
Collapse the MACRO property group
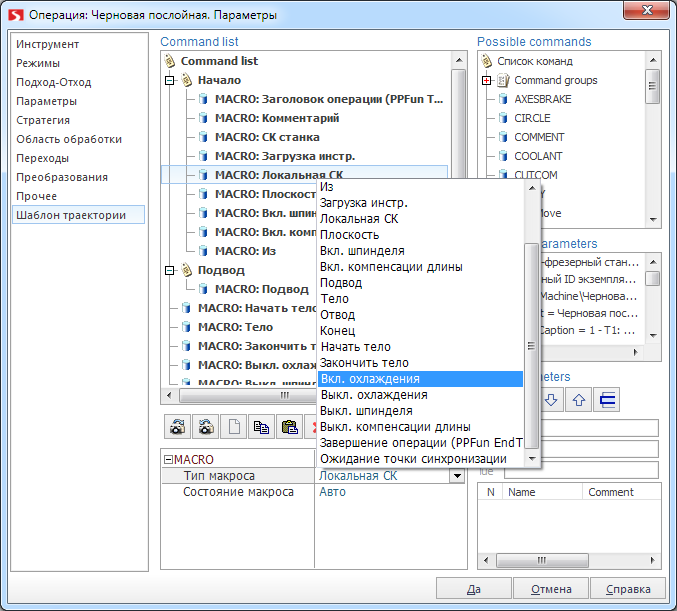168,460
